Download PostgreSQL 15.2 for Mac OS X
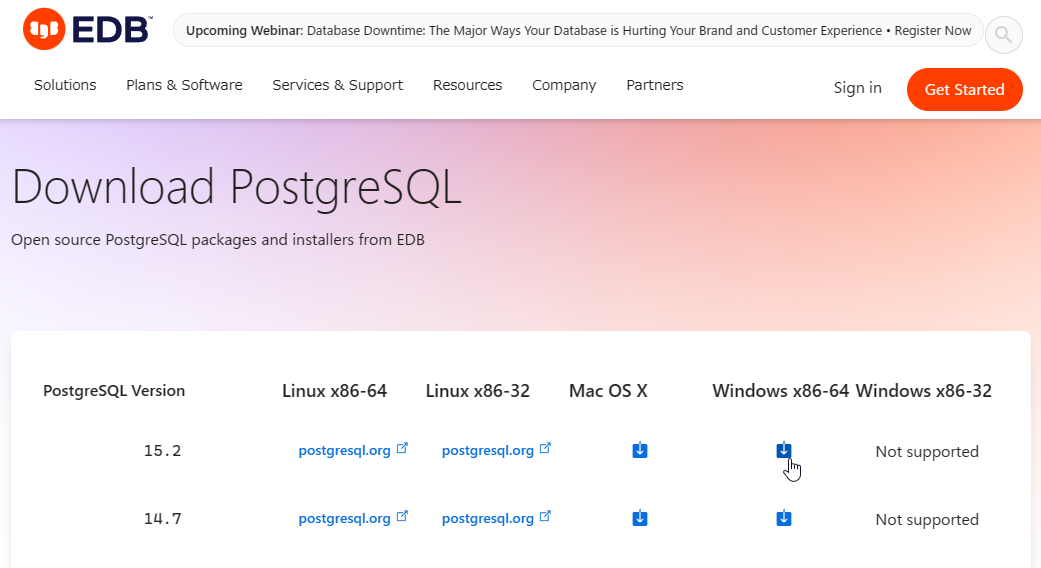The width and height of the screenshot is (1041, 568). pyautogui.click(x=640, y=451)
